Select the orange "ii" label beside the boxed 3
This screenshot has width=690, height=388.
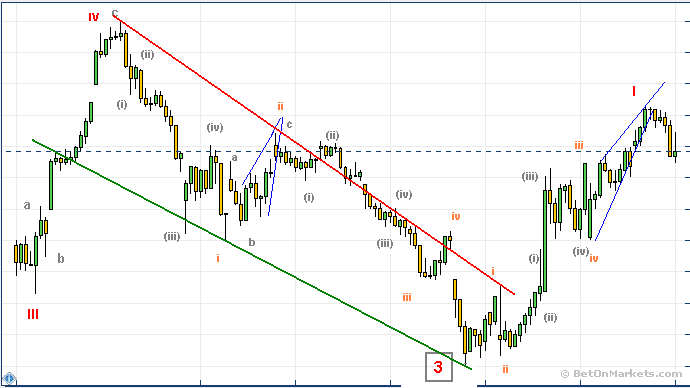click(505, 369)
